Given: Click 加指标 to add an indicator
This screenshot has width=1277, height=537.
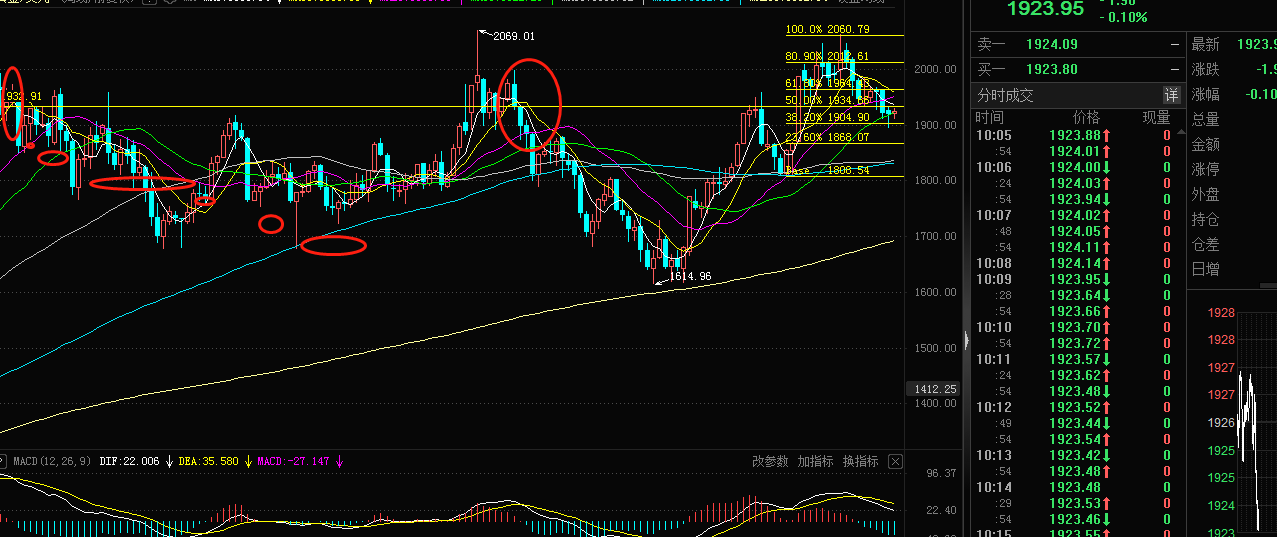Looking at the screenshot, I should tap(815, 462).
